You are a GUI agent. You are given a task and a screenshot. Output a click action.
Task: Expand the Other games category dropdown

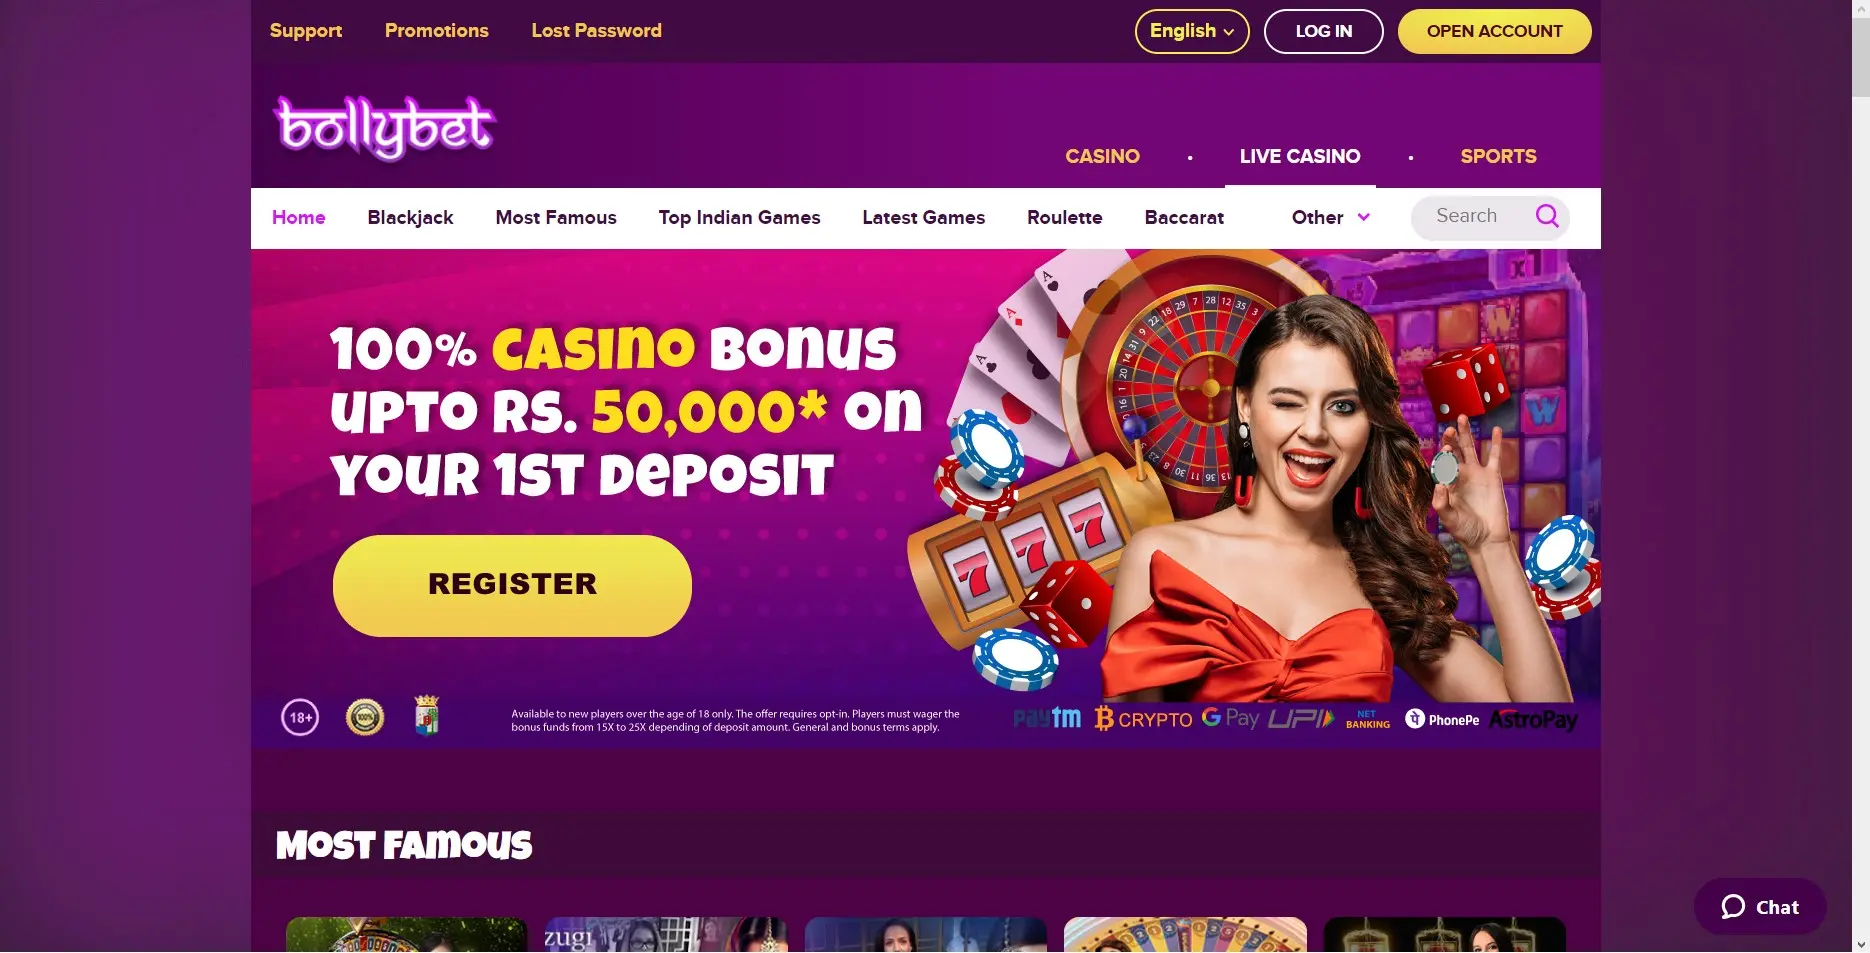pos(1330,217)
